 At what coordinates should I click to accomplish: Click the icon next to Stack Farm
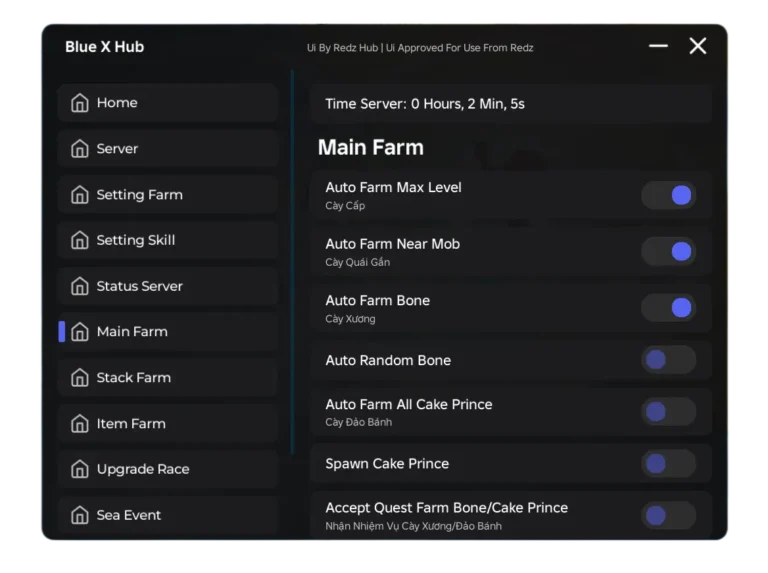click(x=80, y=378)
